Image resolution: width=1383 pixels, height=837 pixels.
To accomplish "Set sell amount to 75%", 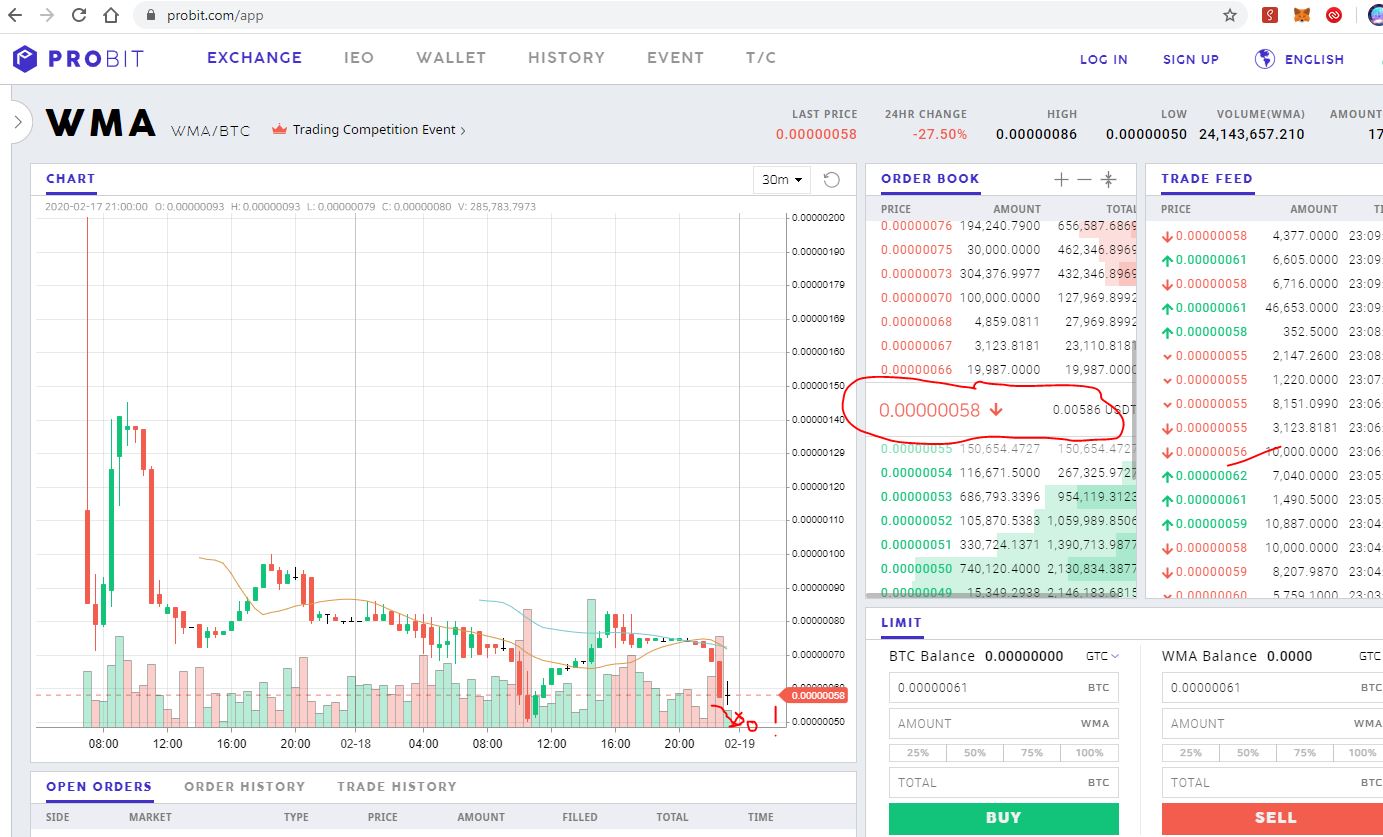I will pyautogui.click(x=1305, y=753).
